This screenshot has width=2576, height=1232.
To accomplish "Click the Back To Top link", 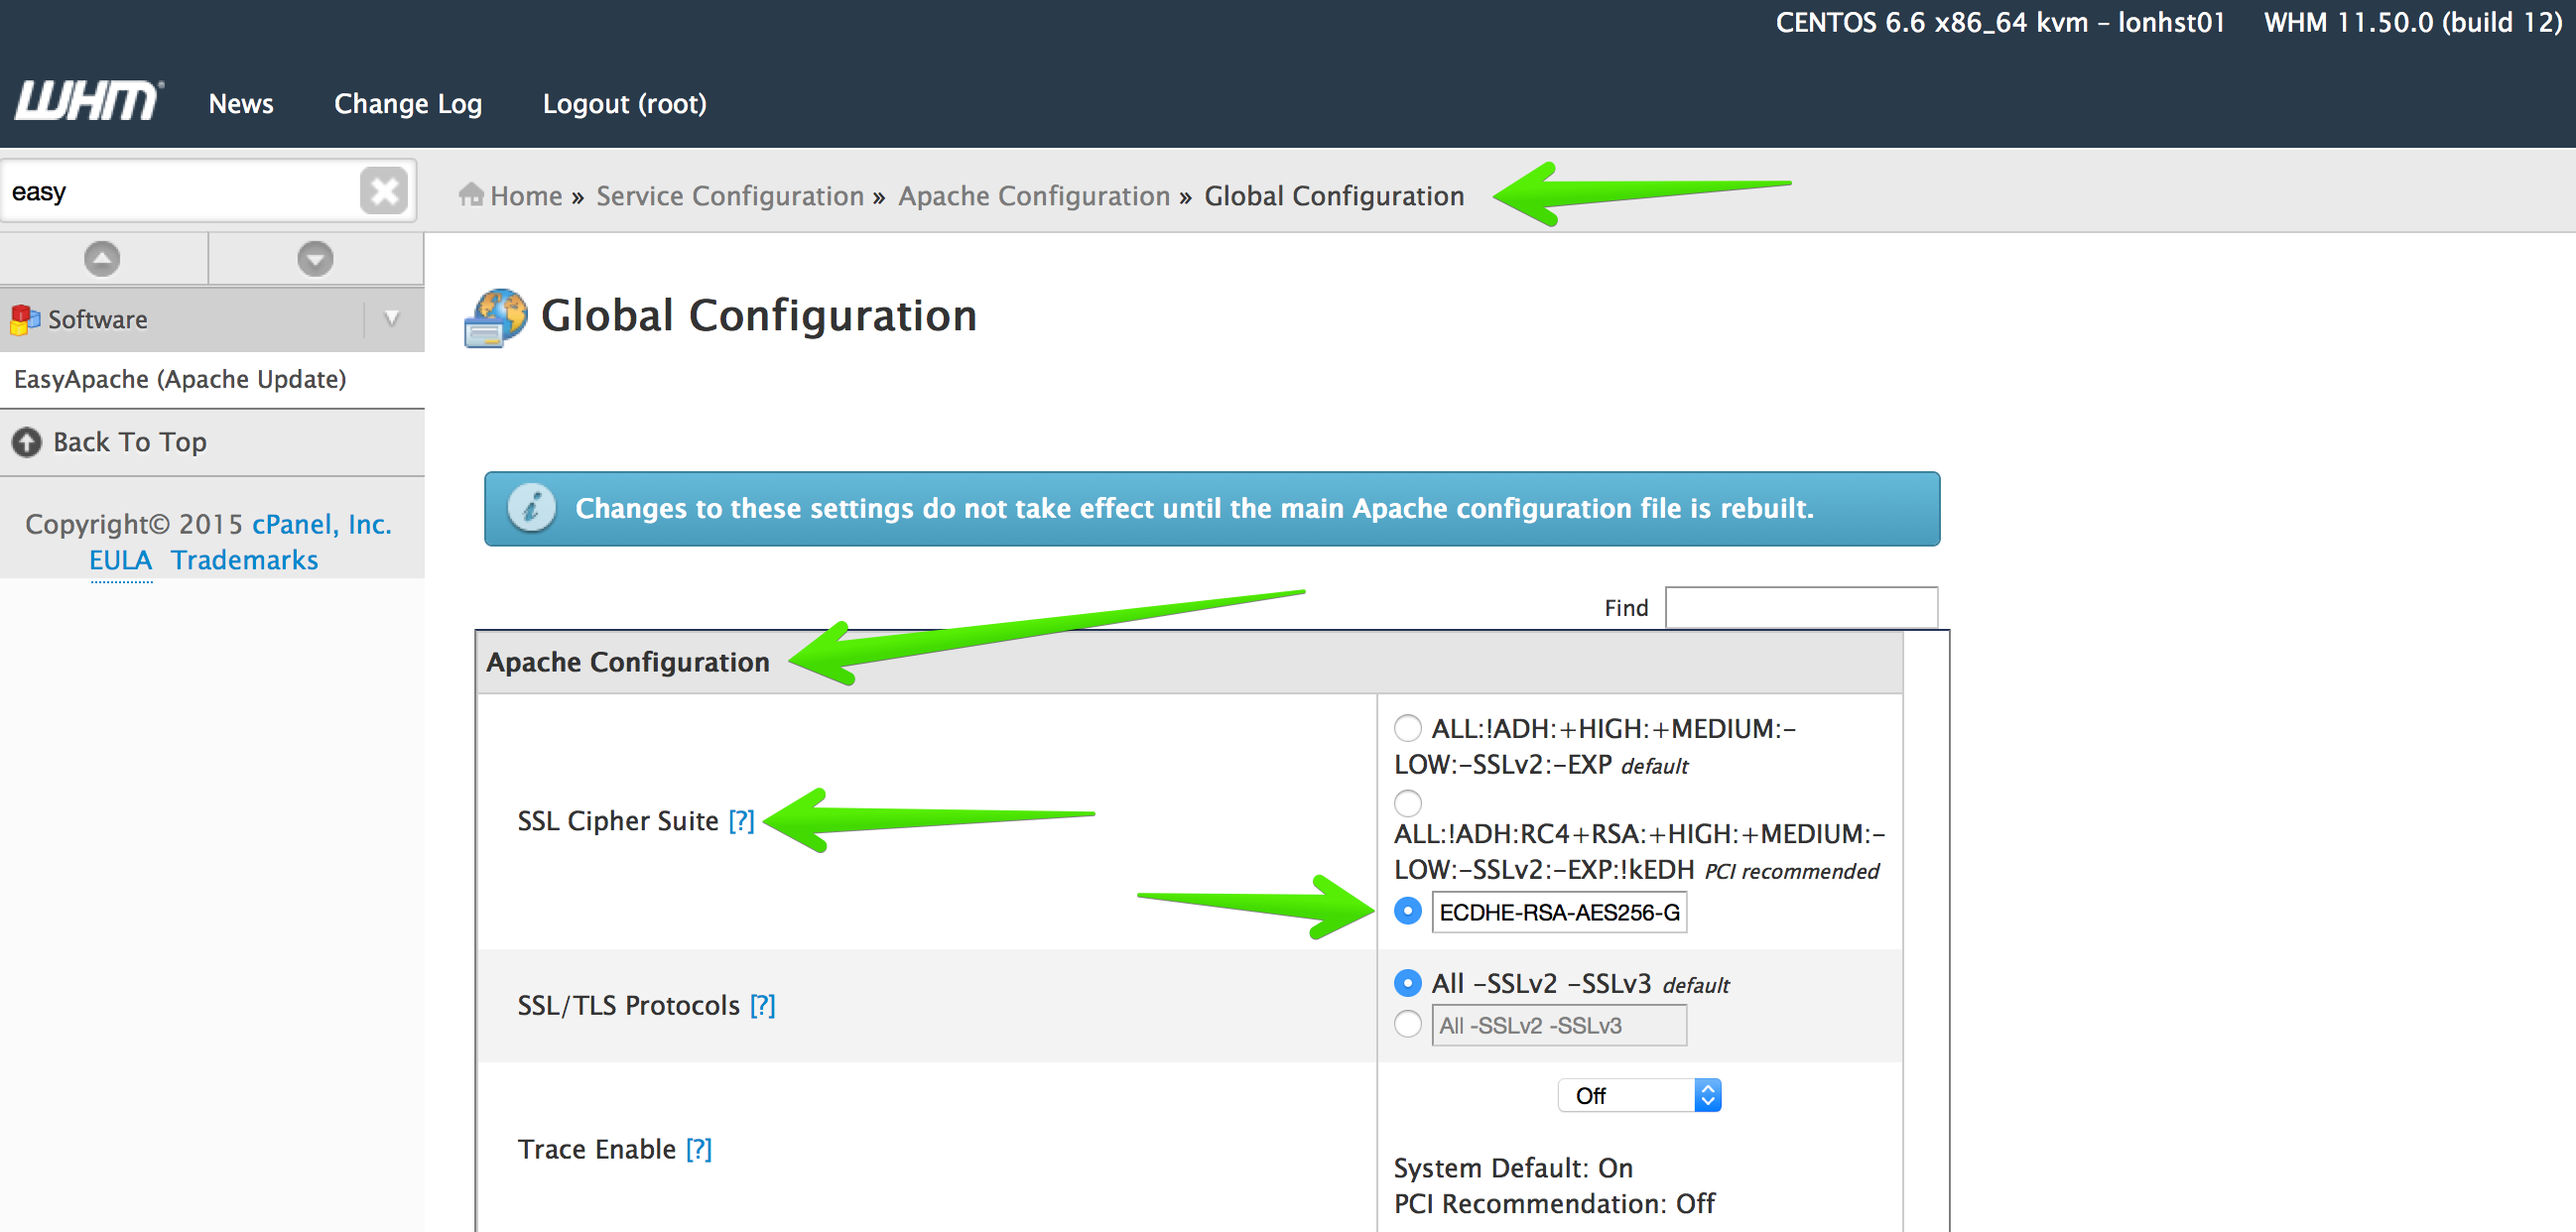I will pos(130,442).
